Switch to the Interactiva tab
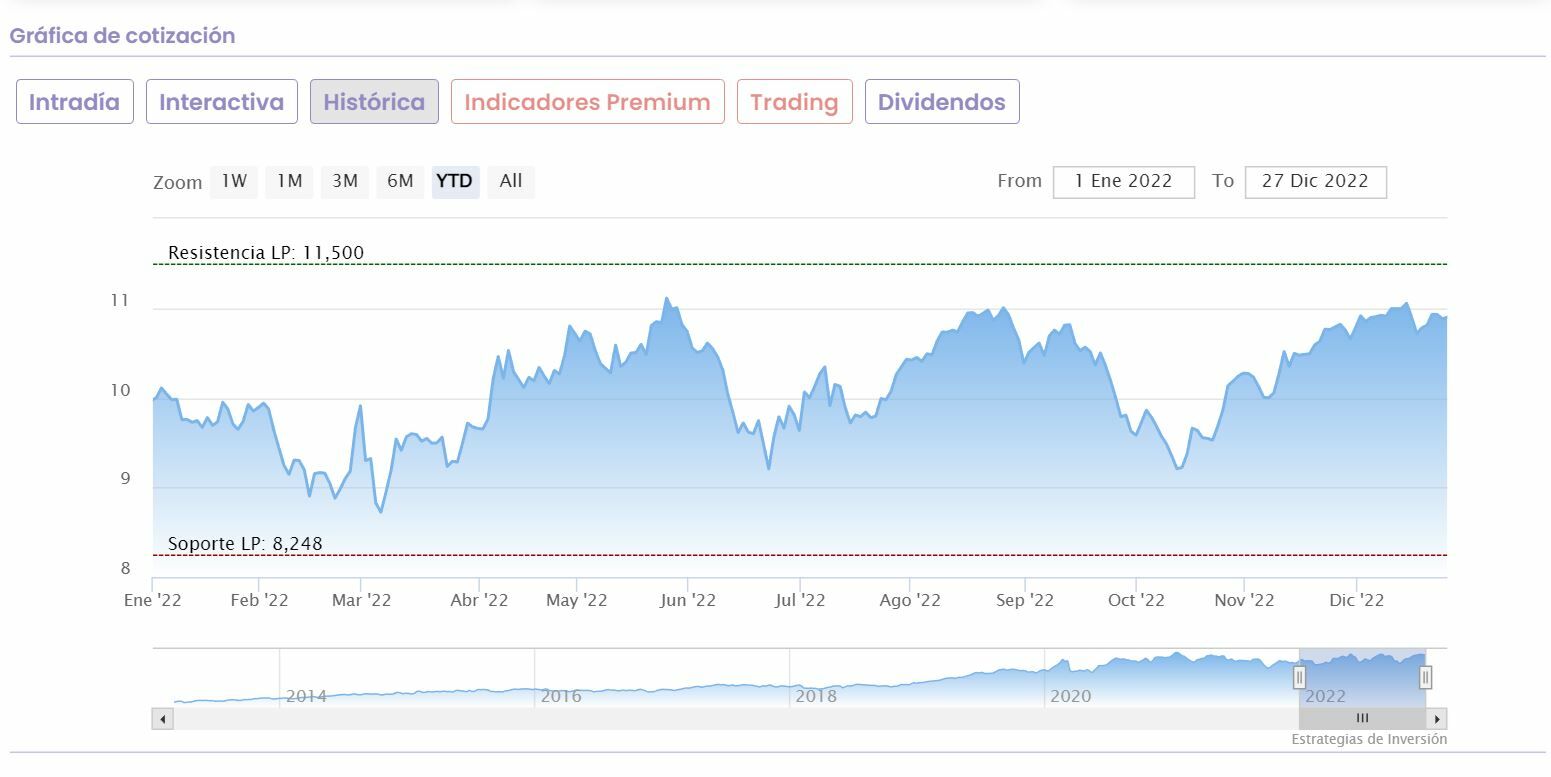Image resolution: width=1551 pixels, height=777 pixels. [x=222, y=102]
